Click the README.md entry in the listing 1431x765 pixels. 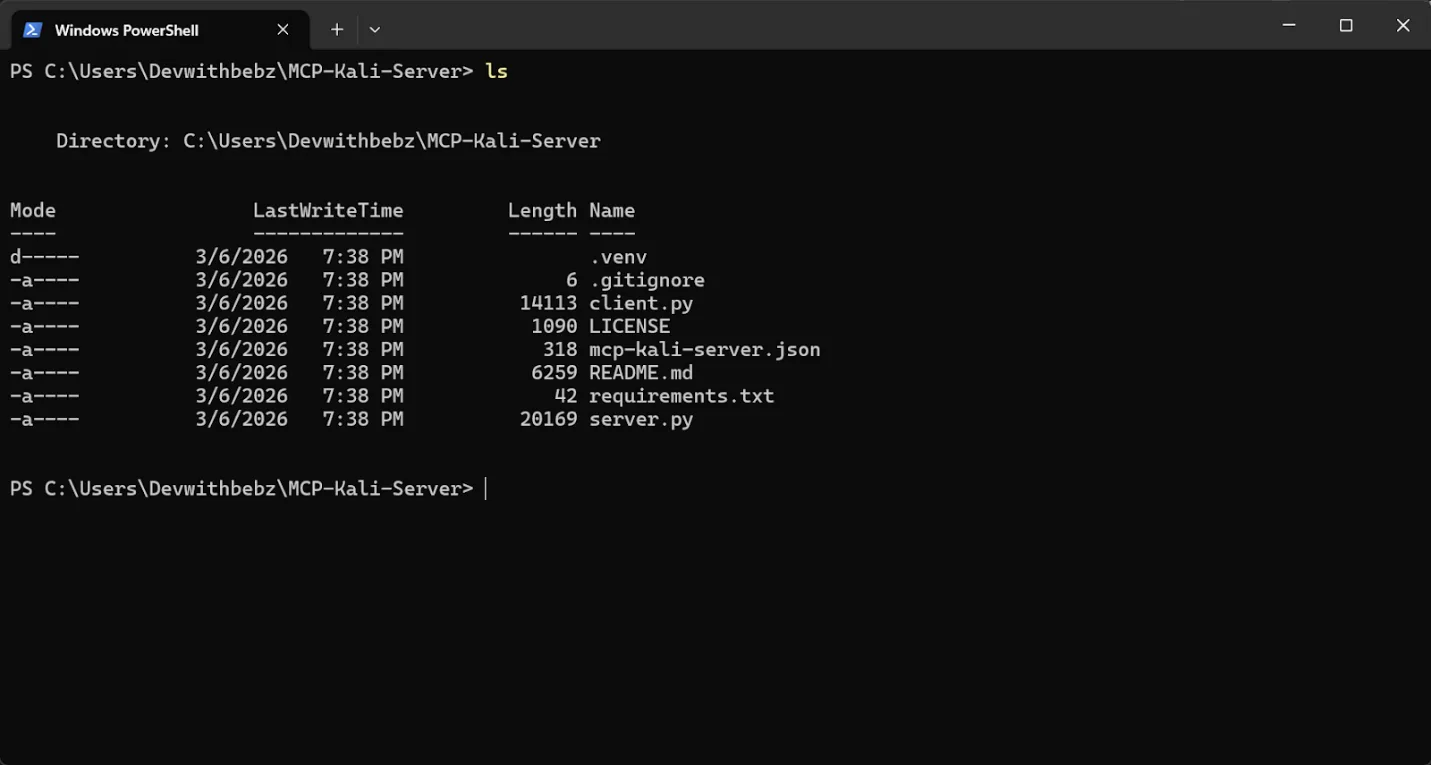pyautogui.click(x=642, y=372)
